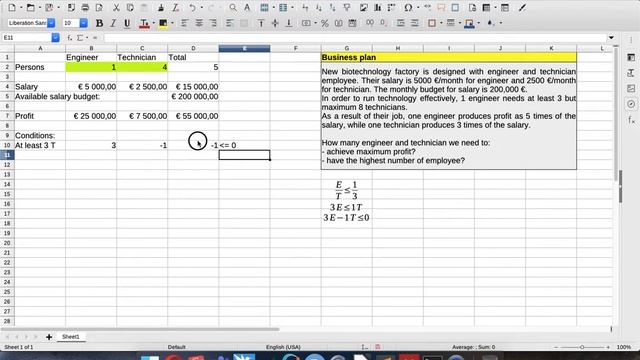
Task: Open Find and Replace magnifier
Action: (233, 7)
